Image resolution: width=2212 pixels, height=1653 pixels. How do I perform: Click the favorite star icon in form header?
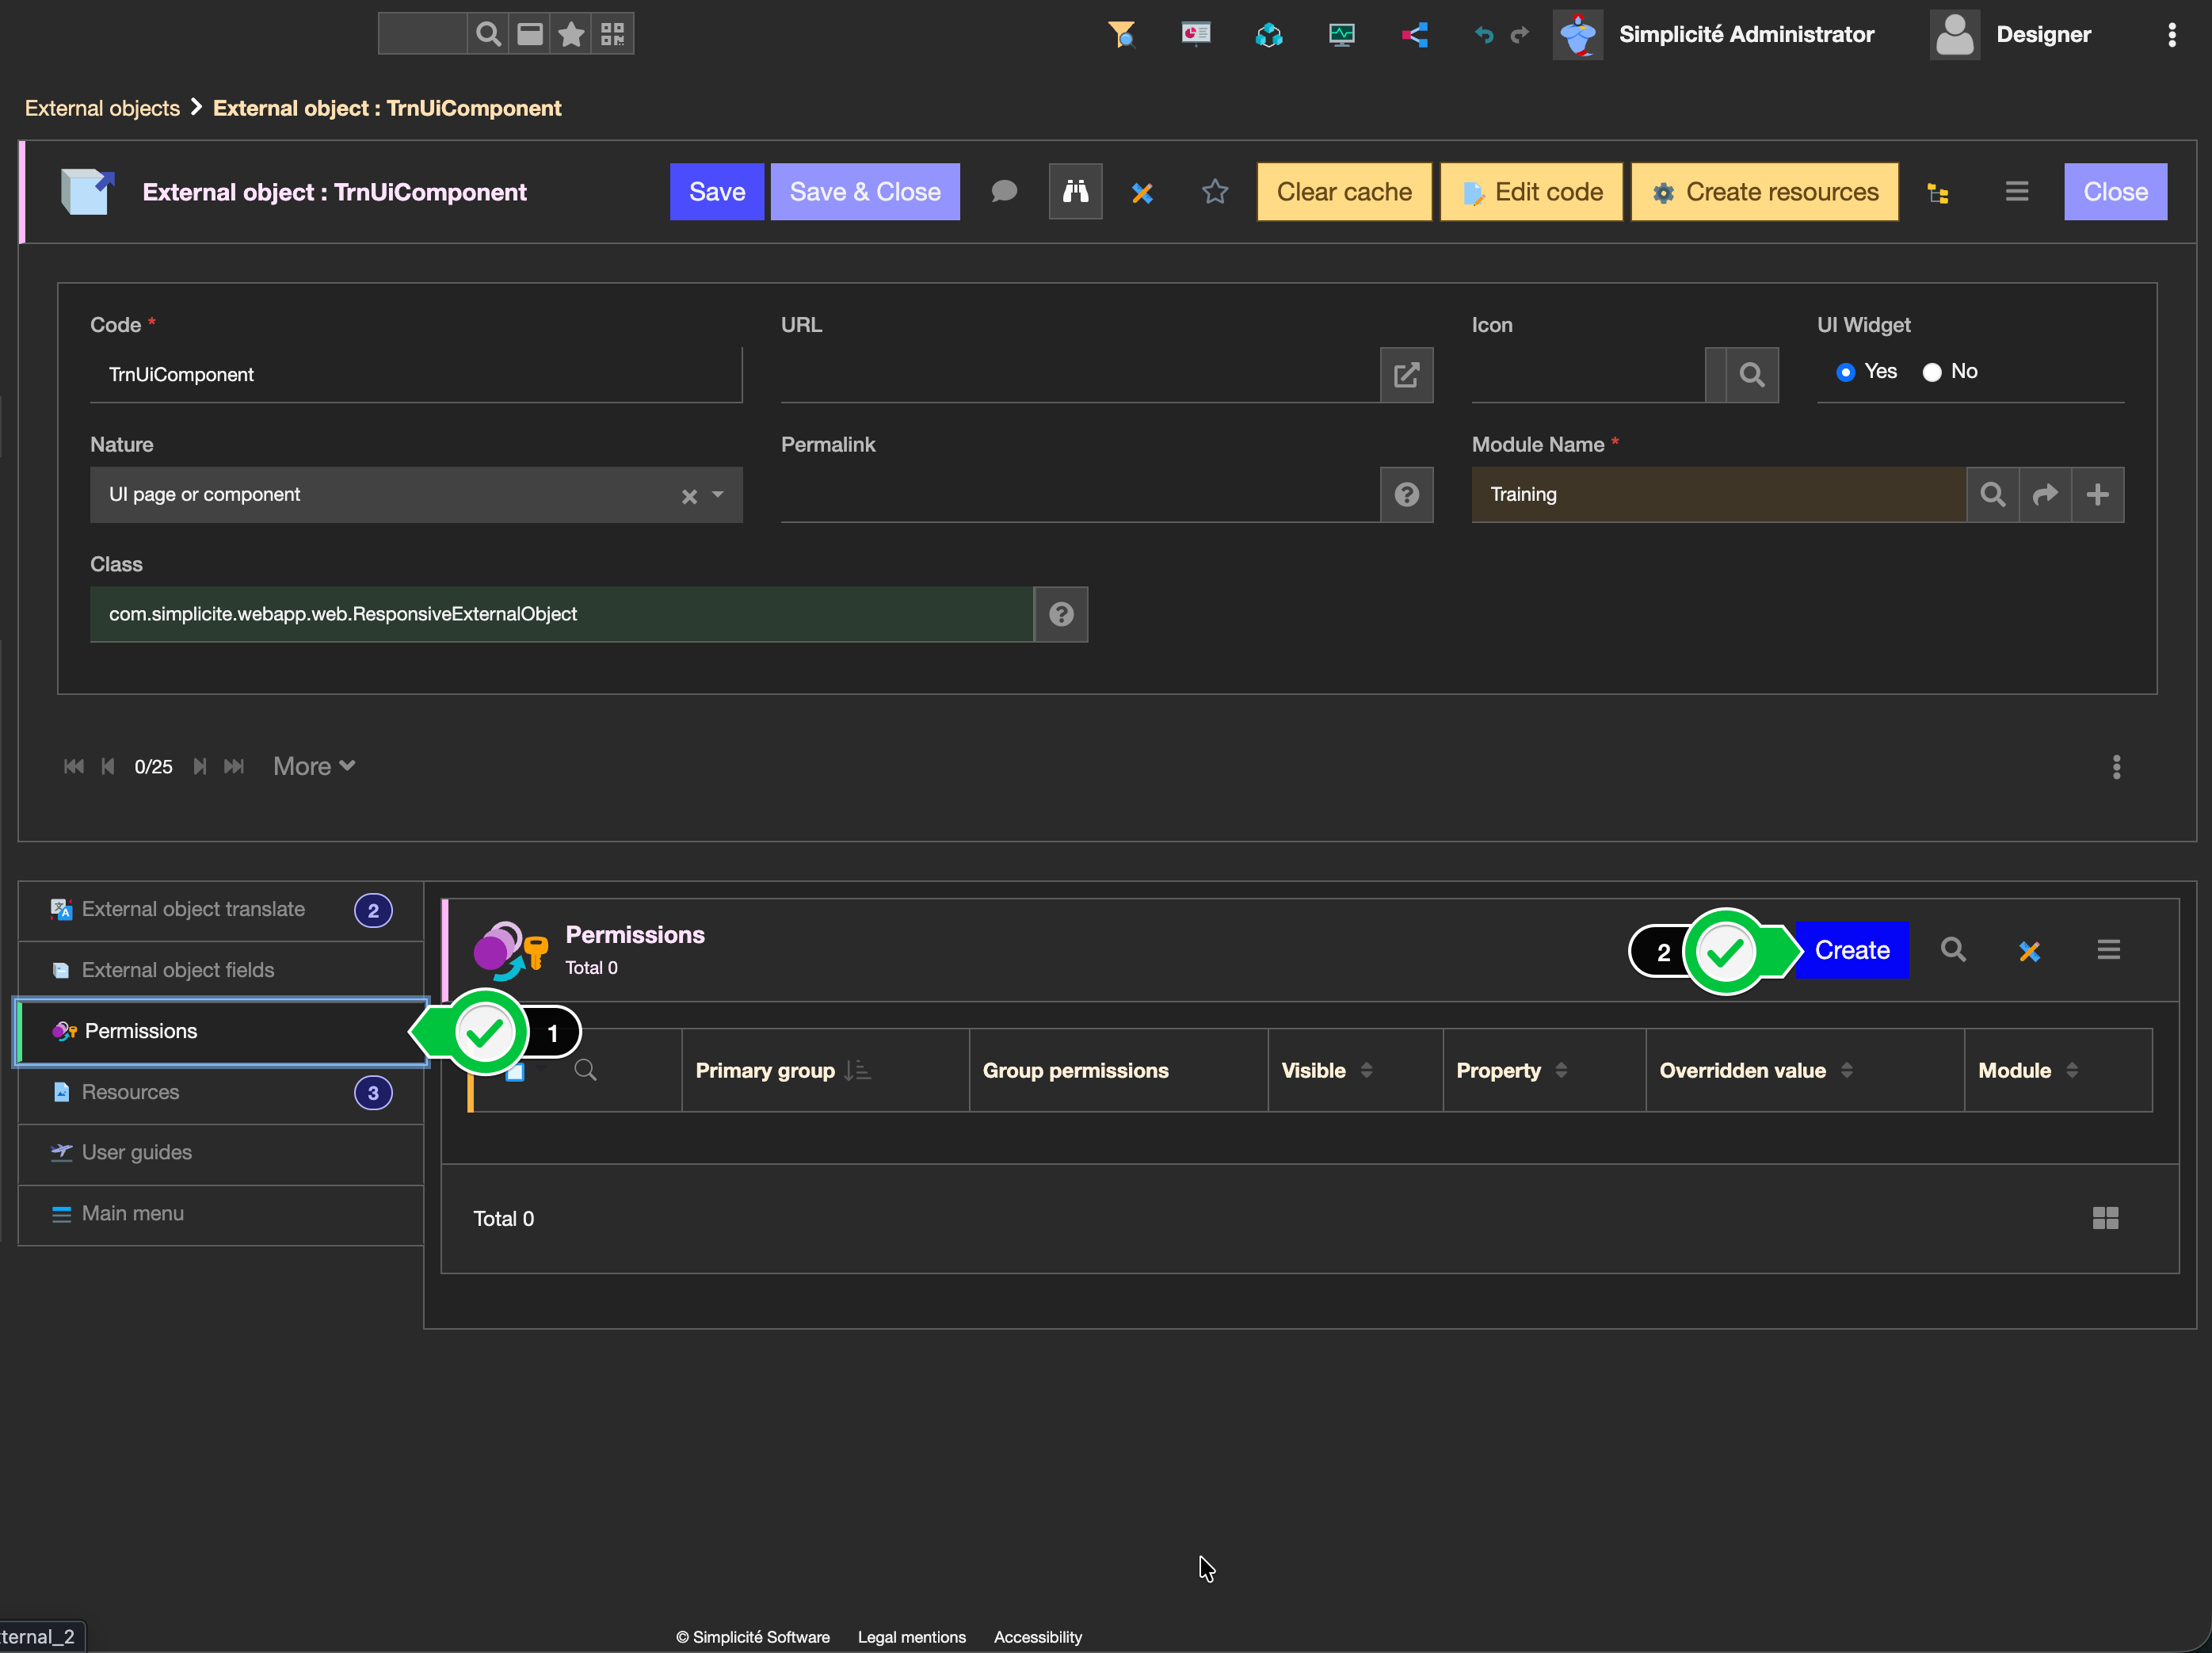1214,191
